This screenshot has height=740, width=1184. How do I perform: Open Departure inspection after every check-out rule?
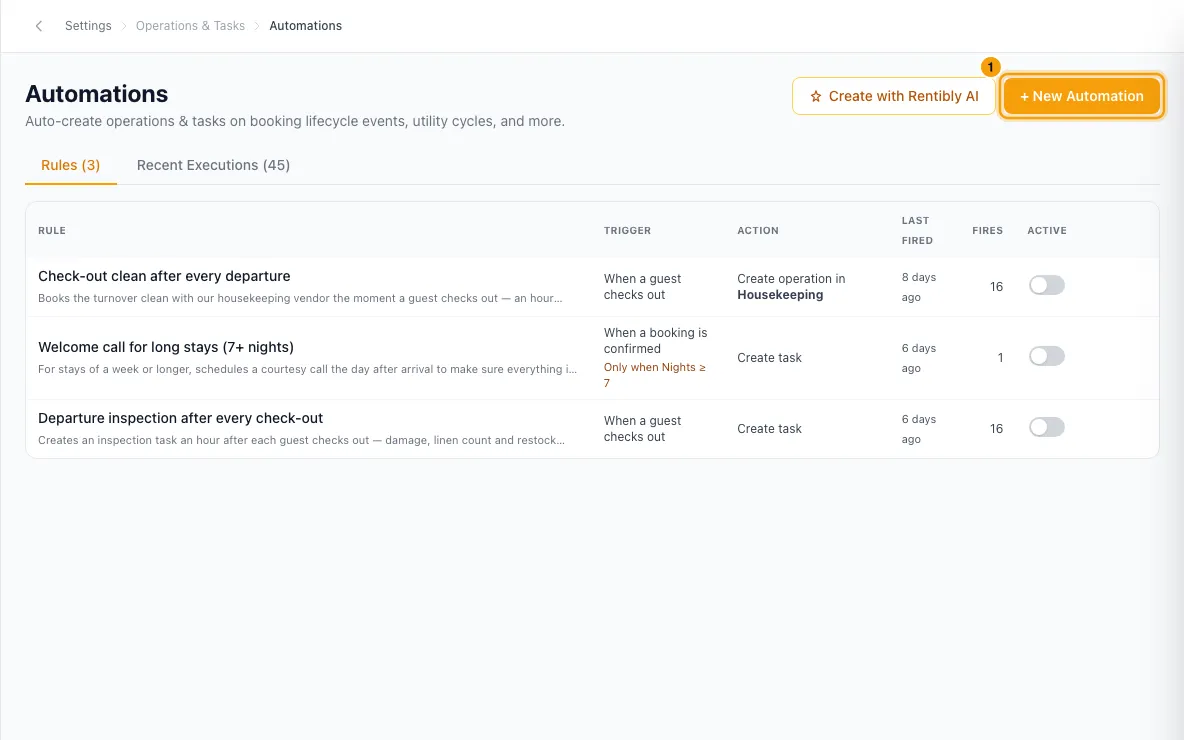pos(180,418)
